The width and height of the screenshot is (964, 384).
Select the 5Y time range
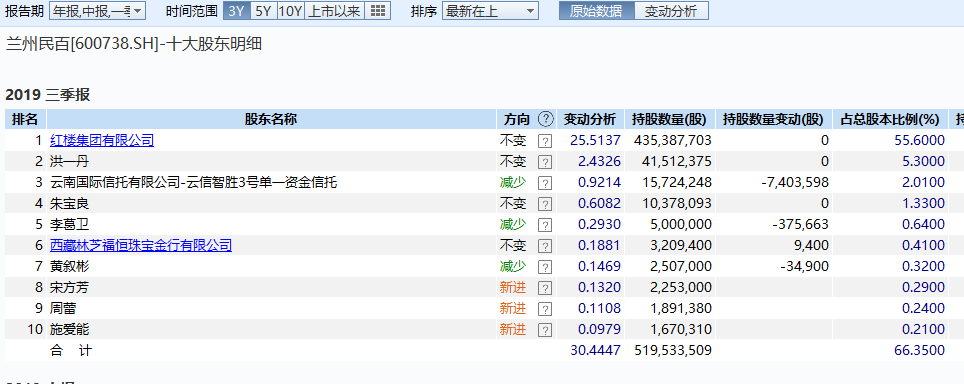pos(263,11)
